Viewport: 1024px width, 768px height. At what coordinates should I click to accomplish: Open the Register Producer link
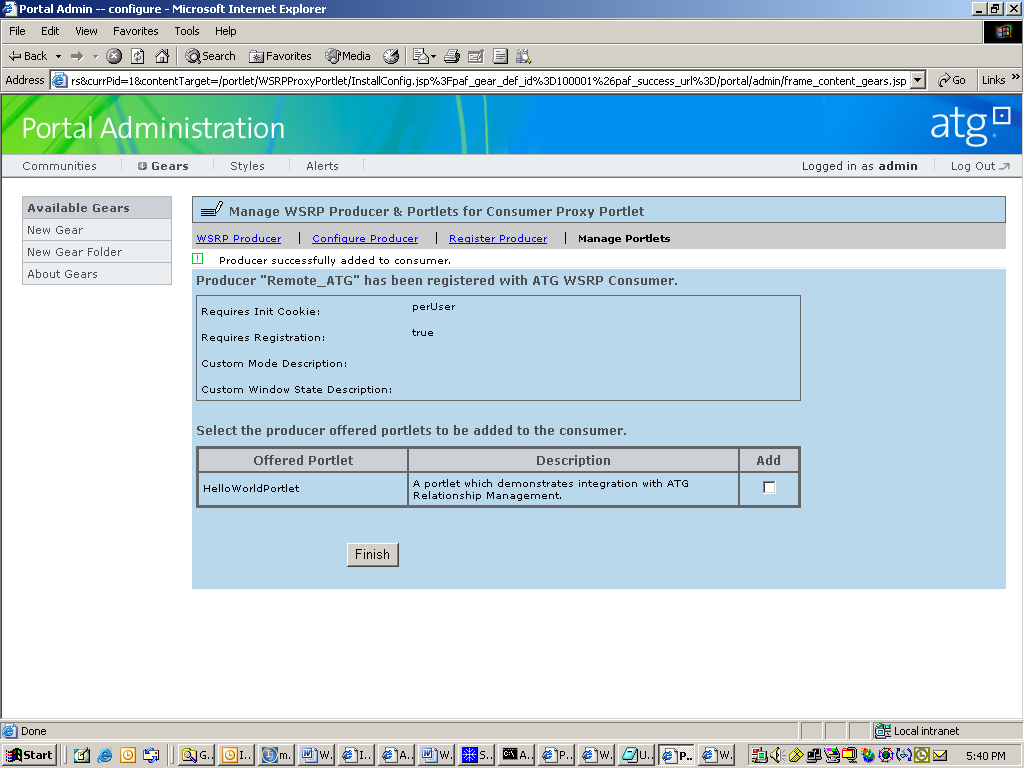(x=498, y=238)
